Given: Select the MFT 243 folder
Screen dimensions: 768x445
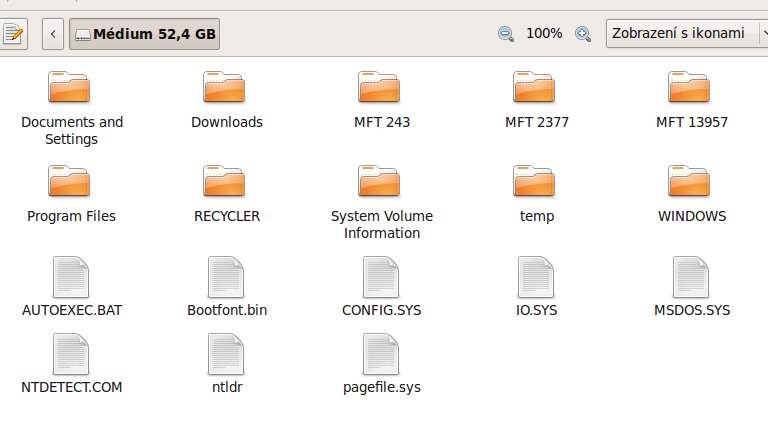Looking at the screenshot, I should point(381,89).
